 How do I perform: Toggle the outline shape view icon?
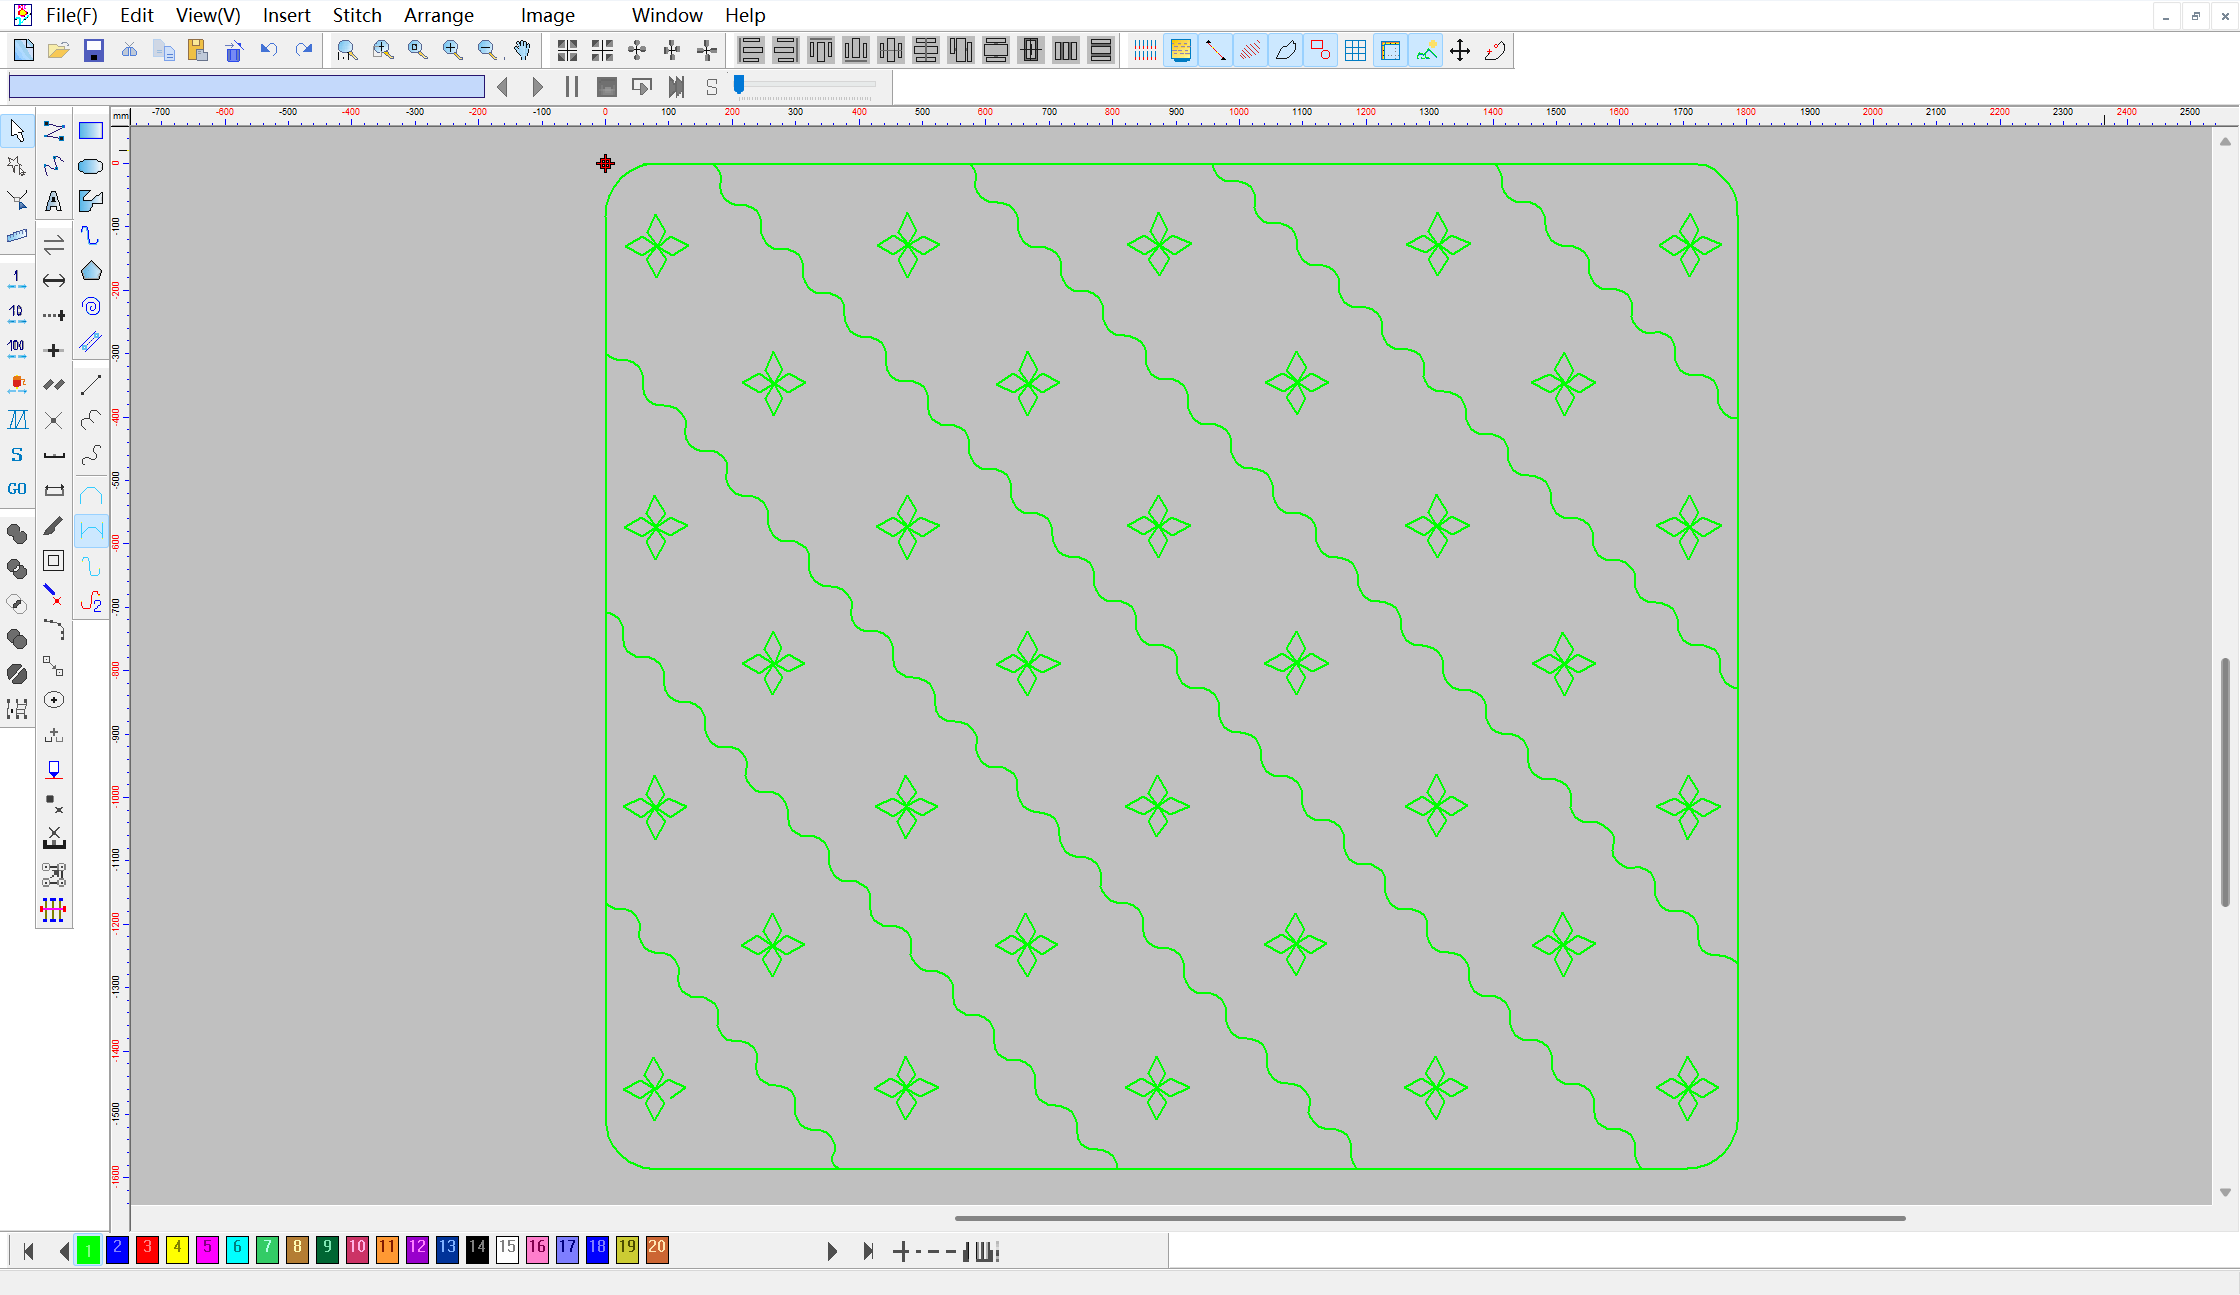1285,50
